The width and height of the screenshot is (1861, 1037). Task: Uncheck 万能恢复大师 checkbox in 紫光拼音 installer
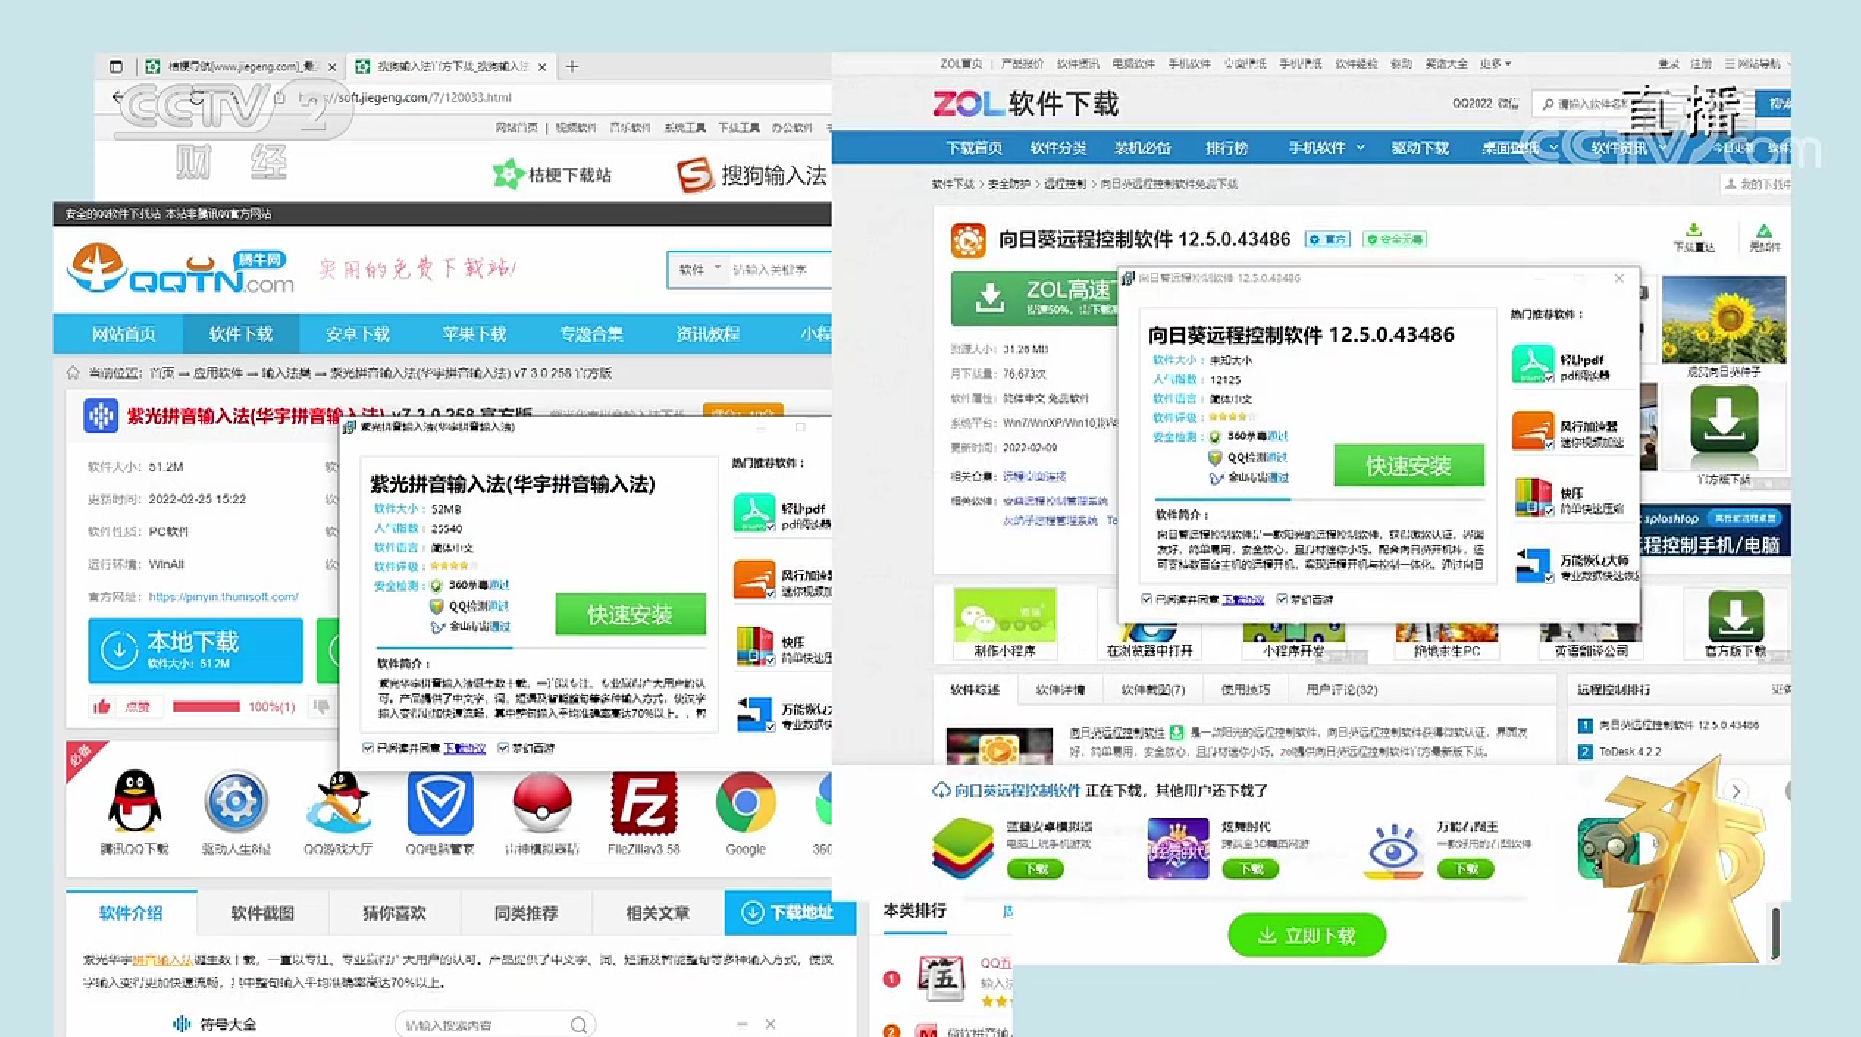[x=770, y=726]
